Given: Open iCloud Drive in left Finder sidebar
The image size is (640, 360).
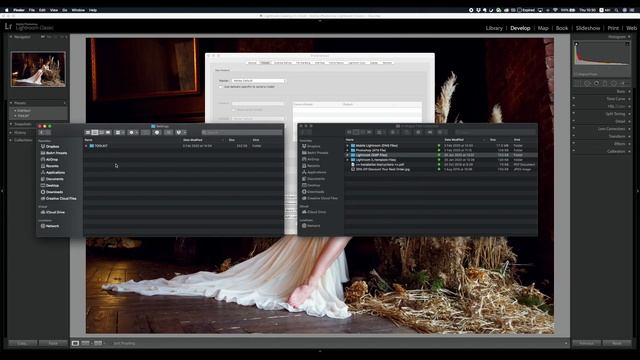Looking at the screenshot, I should (55, 212).
